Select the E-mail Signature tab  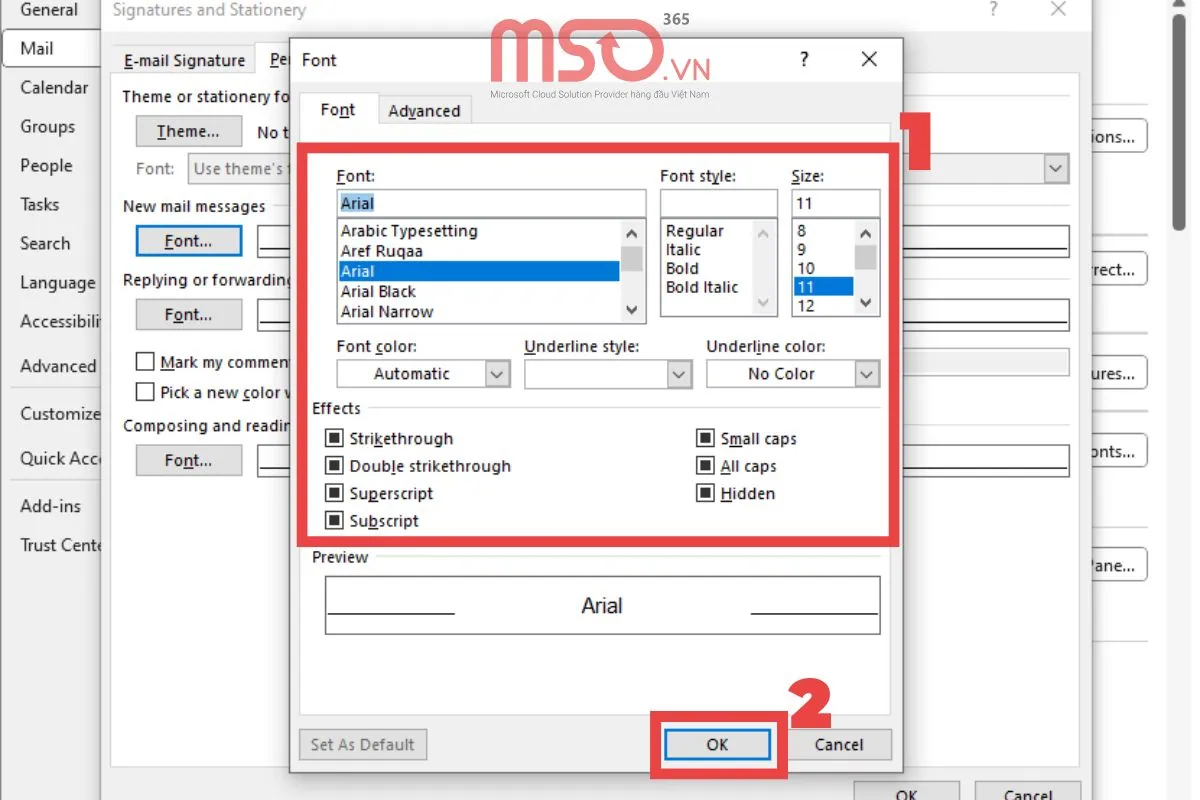point(184,61)
